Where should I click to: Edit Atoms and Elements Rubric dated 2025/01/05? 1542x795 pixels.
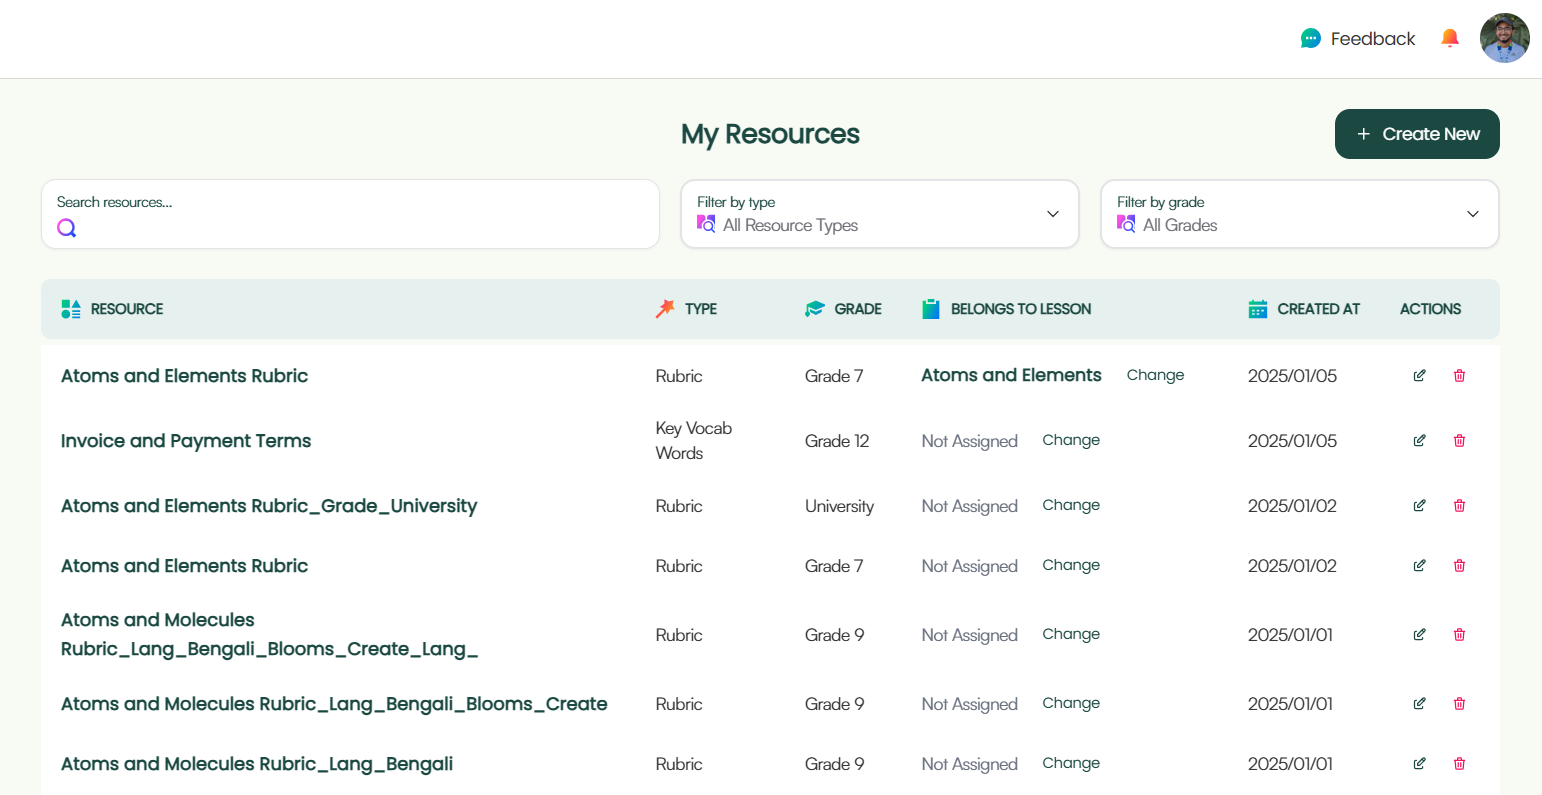click(x=1419, y=376)
